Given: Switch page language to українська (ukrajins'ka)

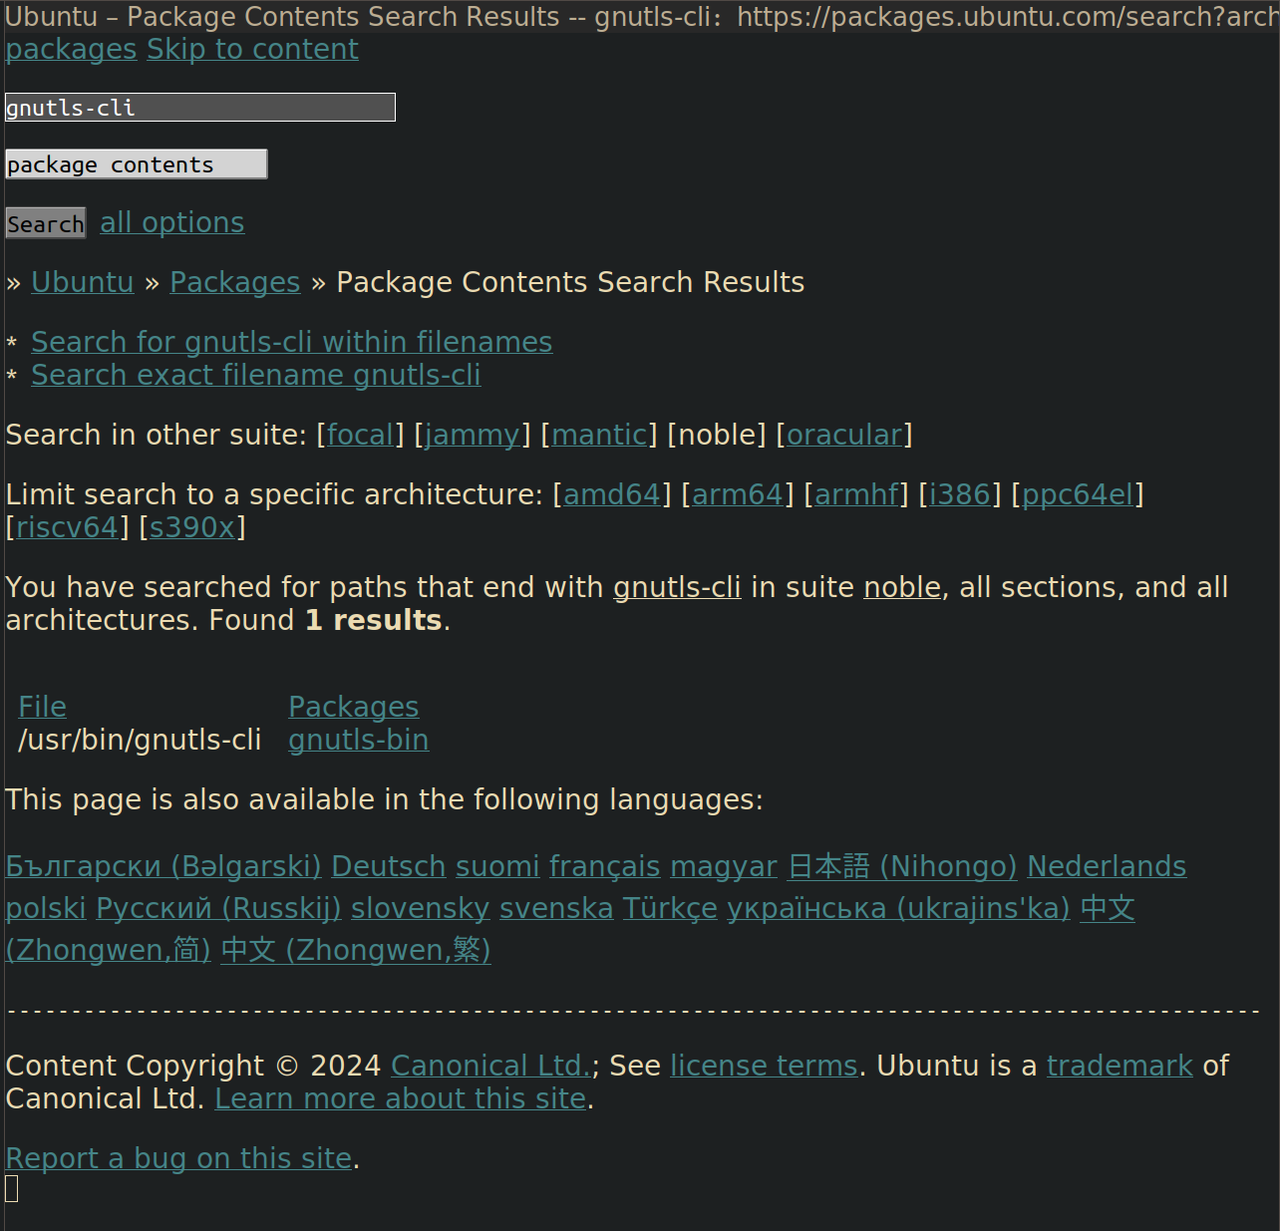Looking at the screenshot, I should [898, 908].
